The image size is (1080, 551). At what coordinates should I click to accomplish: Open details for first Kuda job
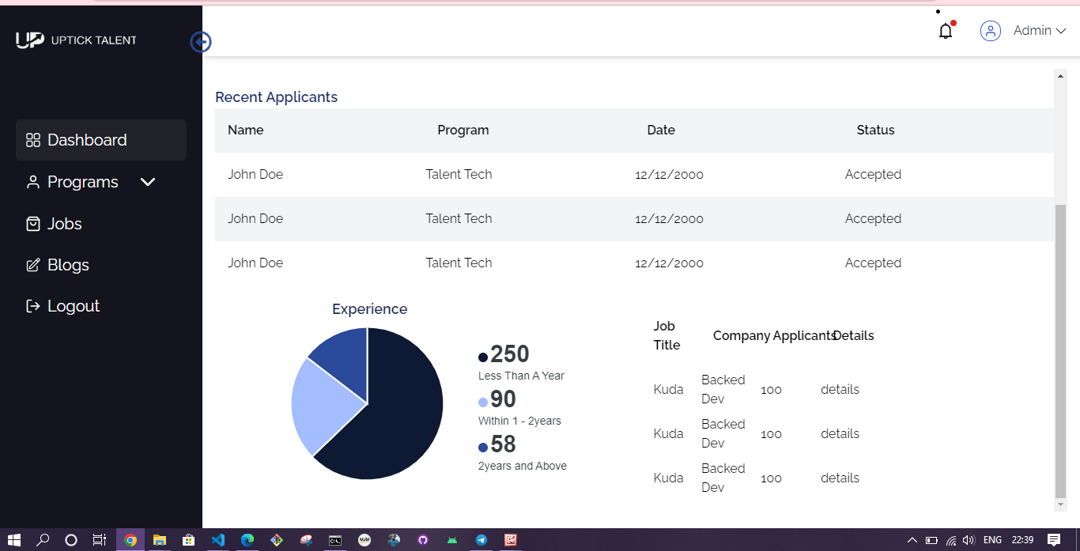[840, 390]
